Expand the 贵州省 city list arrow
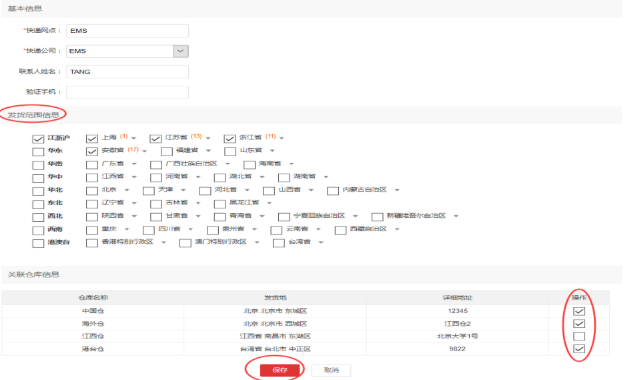This screenshot has width=630, height=380. coord(254,229)
